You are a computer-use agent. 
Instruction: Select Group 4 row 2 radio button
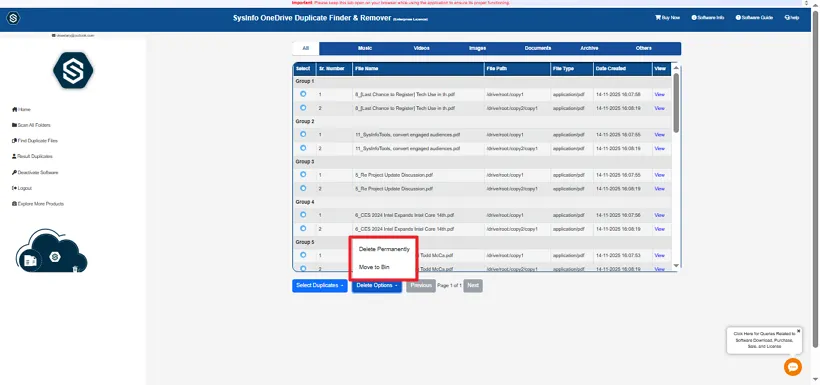(x=303, y=228)
